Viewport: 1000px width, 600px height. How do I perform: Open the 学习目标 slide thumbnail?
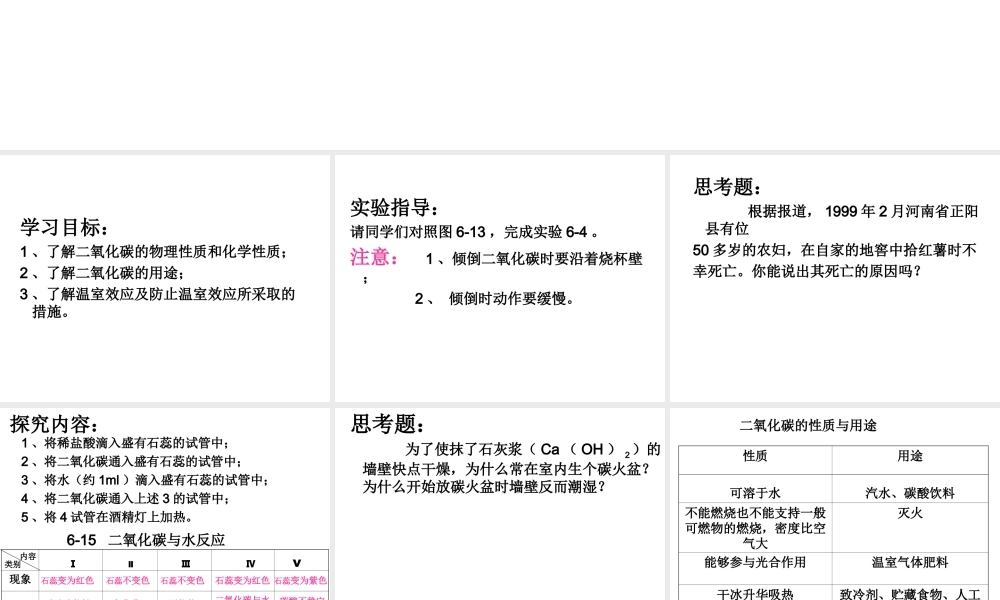[165, 278]
